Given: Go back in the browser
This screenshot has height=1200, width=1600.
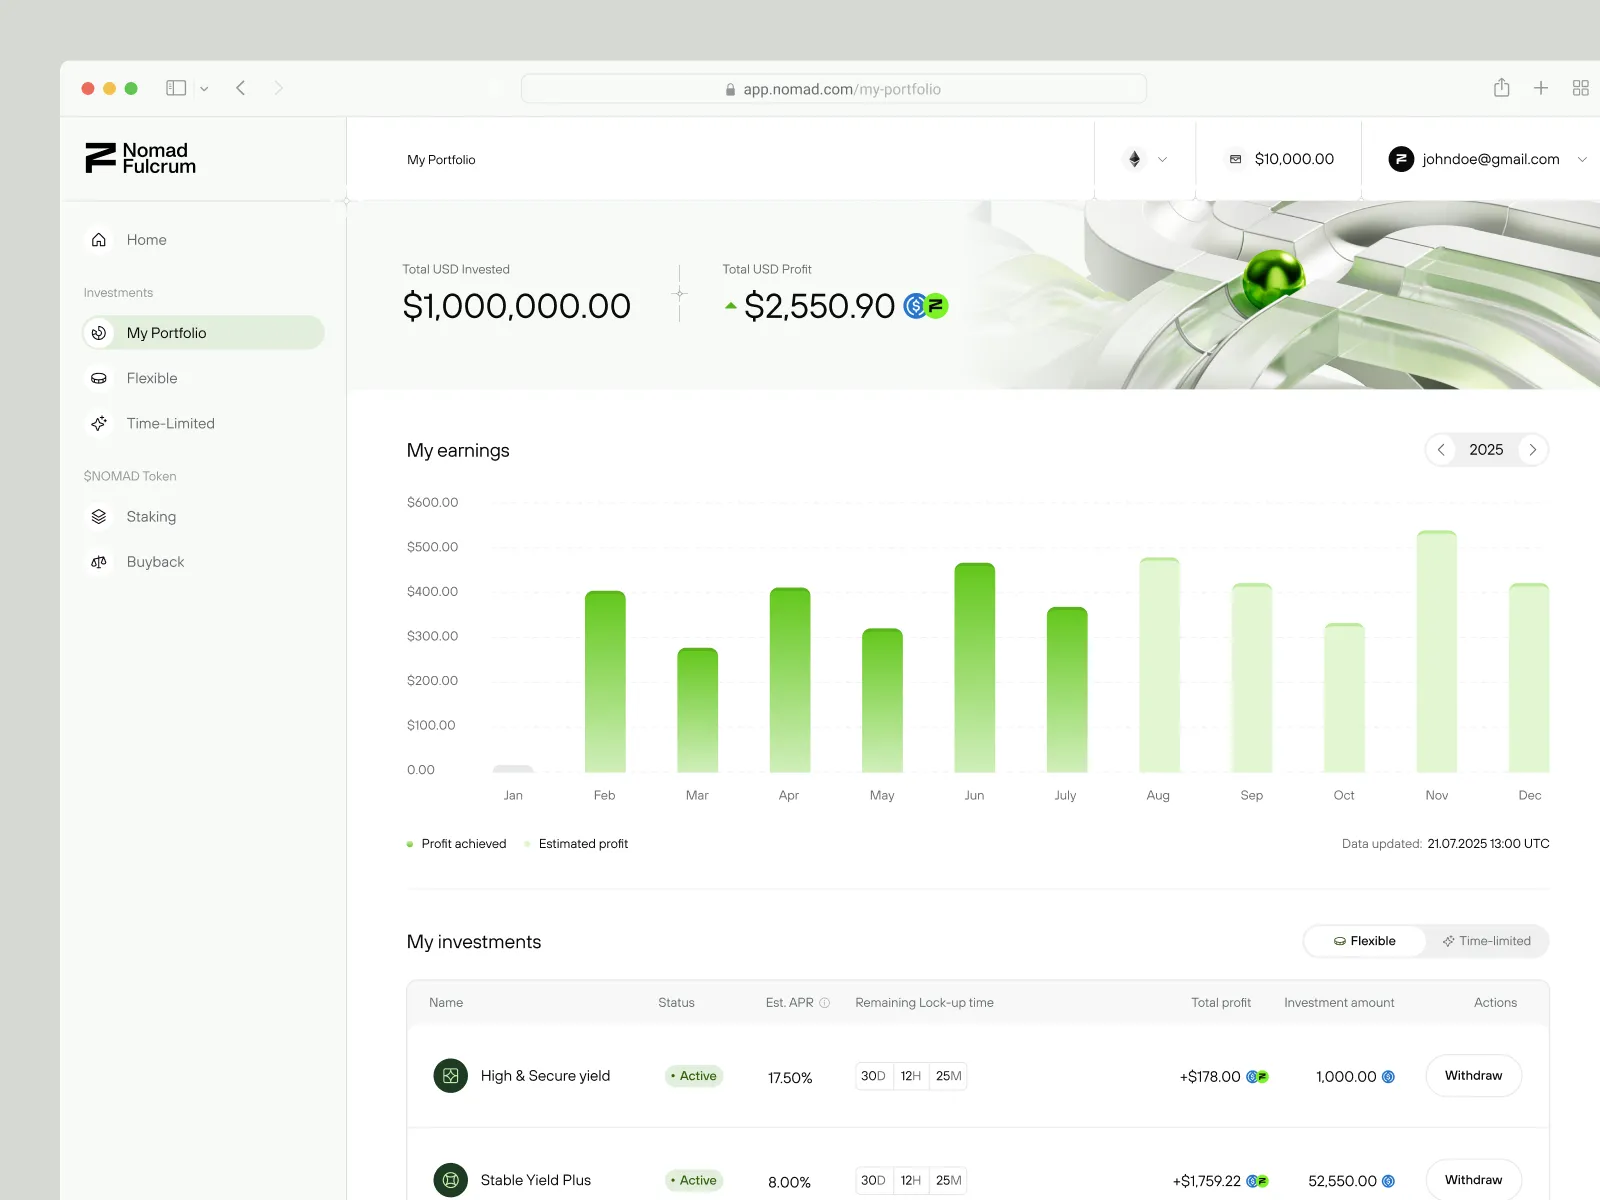Looking at the screenshot, I should click(241, 88).
